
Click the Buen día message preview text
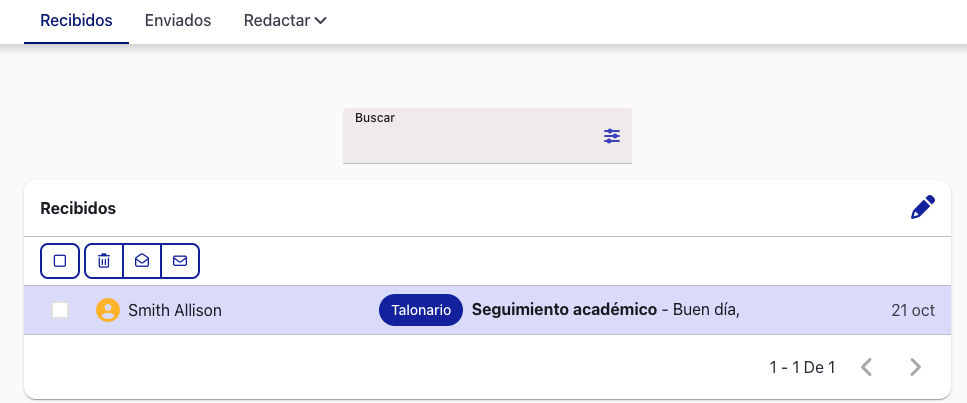[x=706, y=311]
